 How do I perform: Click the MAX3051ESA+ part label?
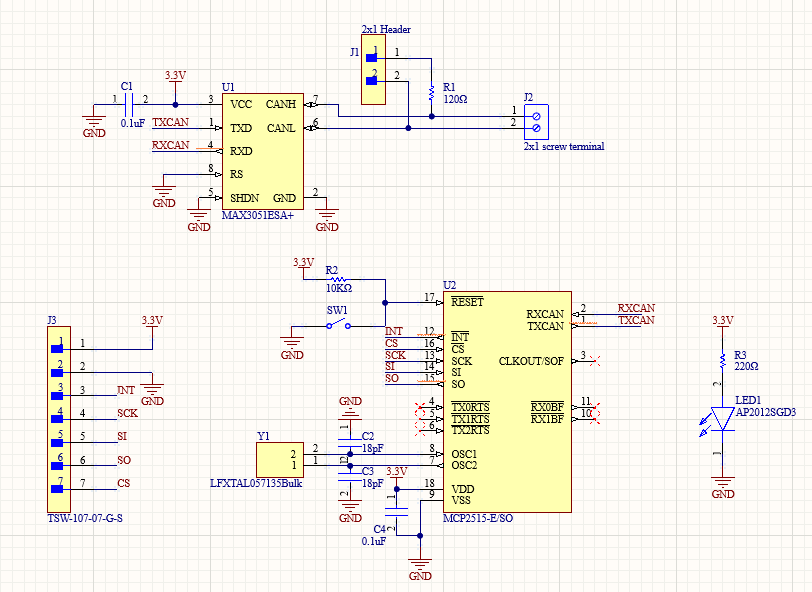pyautogui.click(x=257, y=215)
